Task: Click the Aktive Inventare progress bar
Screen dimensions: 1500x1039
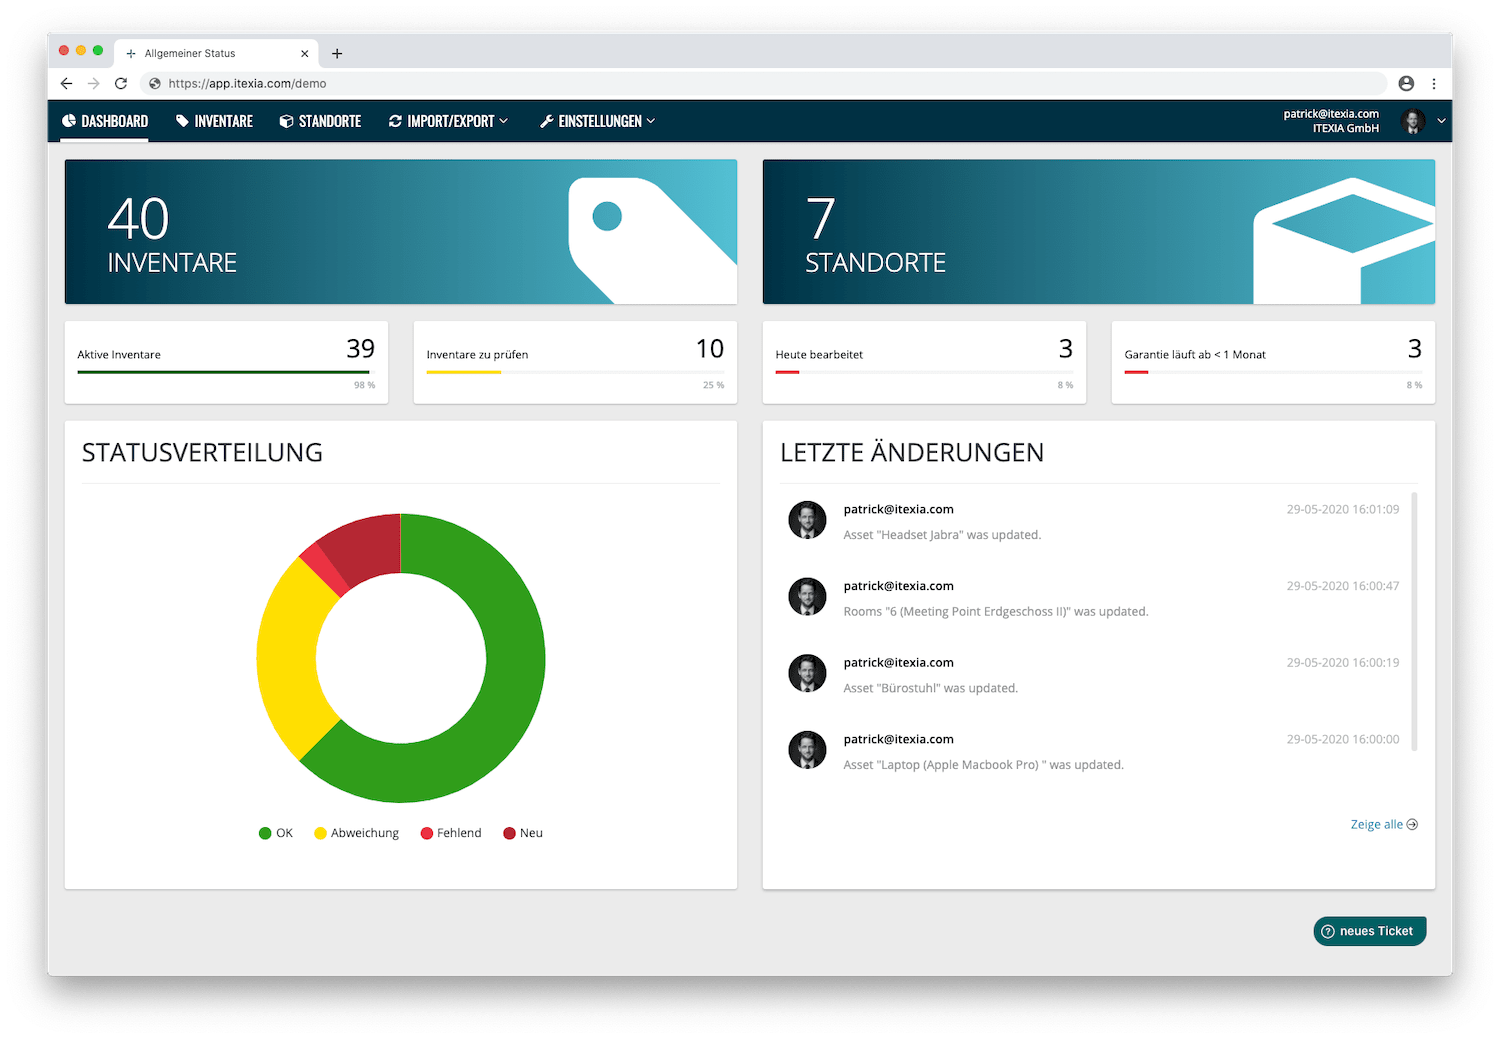Action: pyautogui.click(x=226, y=372)
